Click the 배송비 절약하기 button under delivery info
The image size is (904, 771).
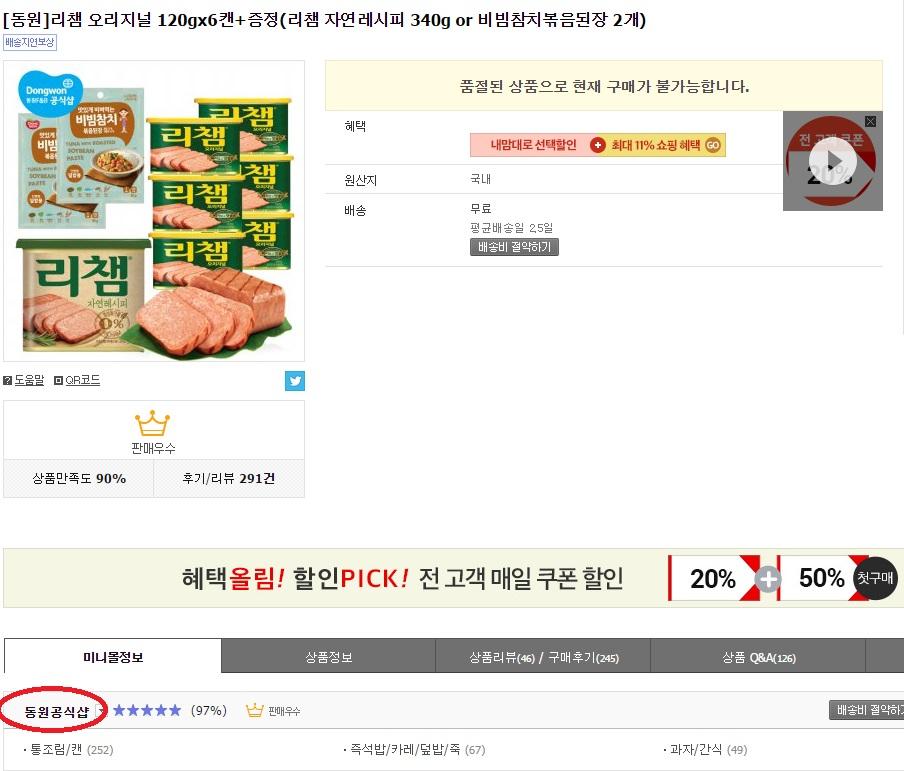tap(514, 247)
